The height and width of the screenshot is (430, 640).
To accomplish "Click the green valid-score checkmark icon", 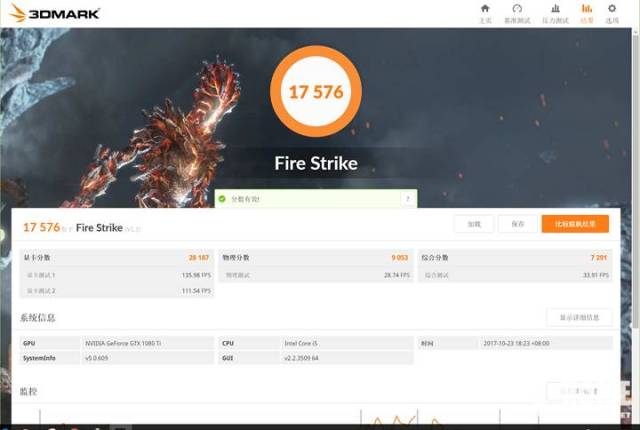I will point(222,199).
